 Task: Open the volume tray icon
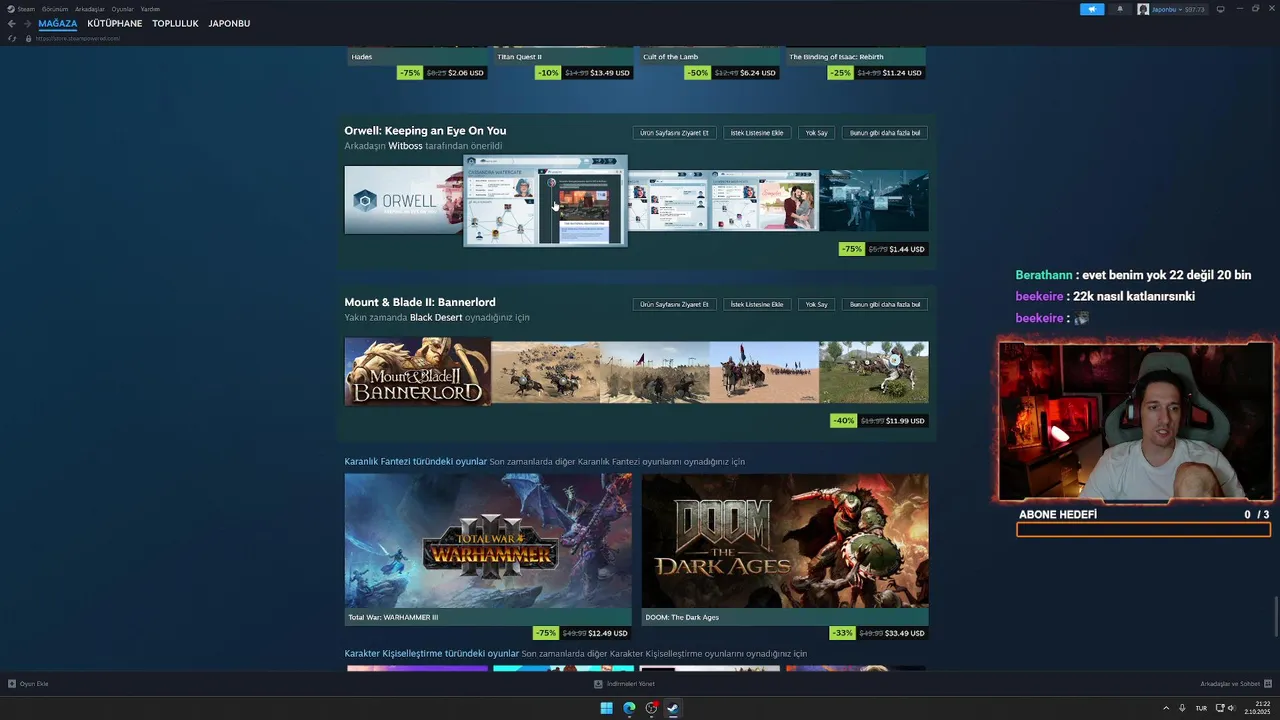[1231, 708]
